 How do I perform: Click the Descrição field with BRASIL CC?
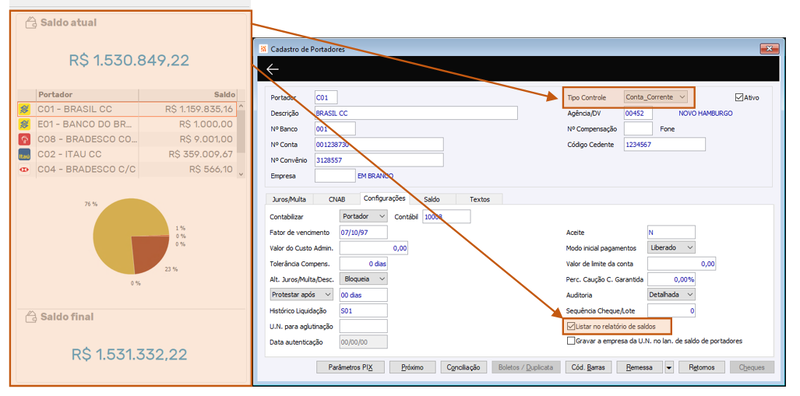click(x=416, y=113)
